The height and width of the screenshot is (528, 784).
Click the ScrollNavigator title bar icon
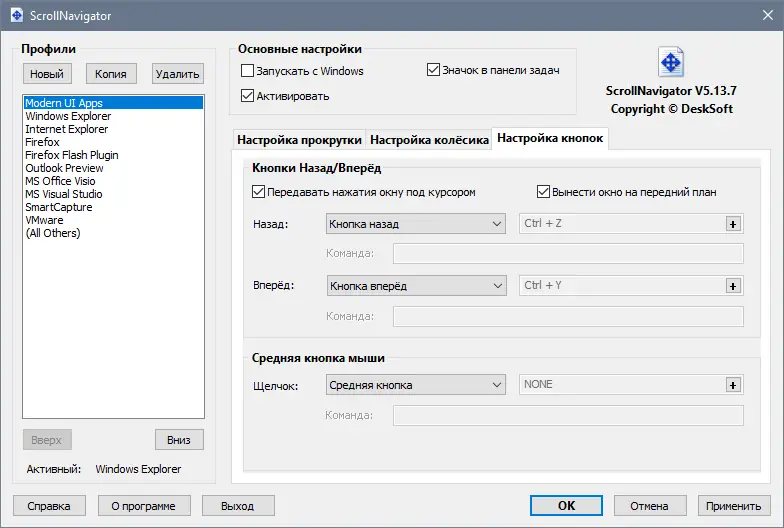(17, 15)
